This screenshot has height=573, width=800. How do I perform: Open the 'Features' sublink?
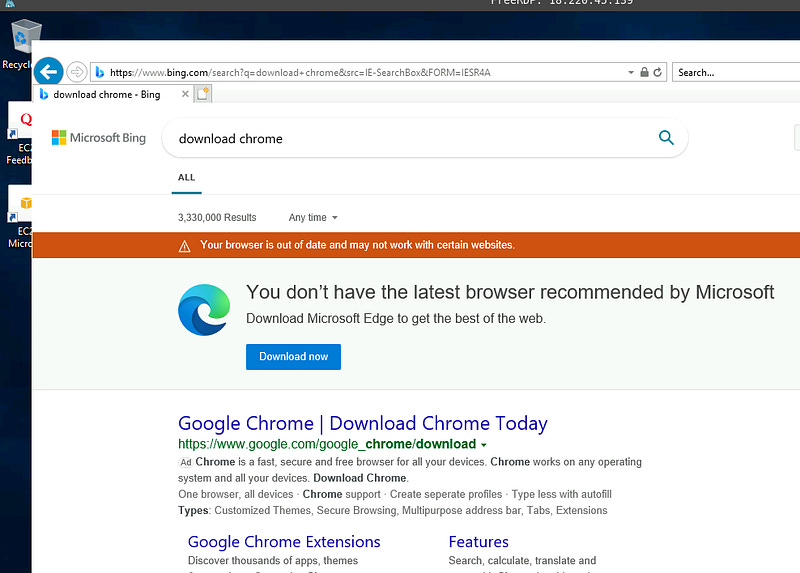479,541
